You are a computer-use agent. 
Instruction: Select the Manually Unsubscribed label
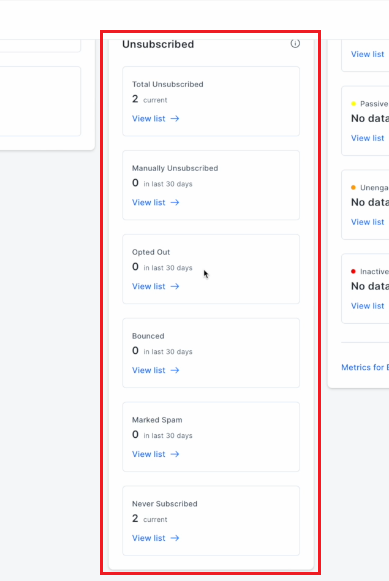[x=175, y=168]
